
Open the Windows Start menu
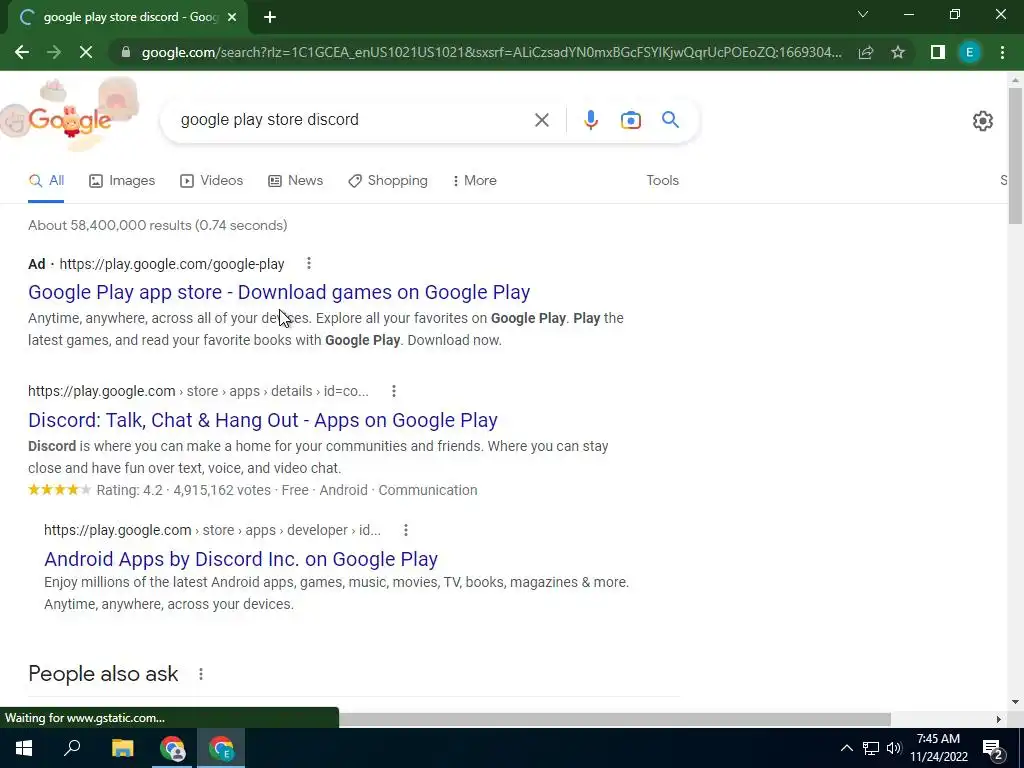tap(24, 748)
